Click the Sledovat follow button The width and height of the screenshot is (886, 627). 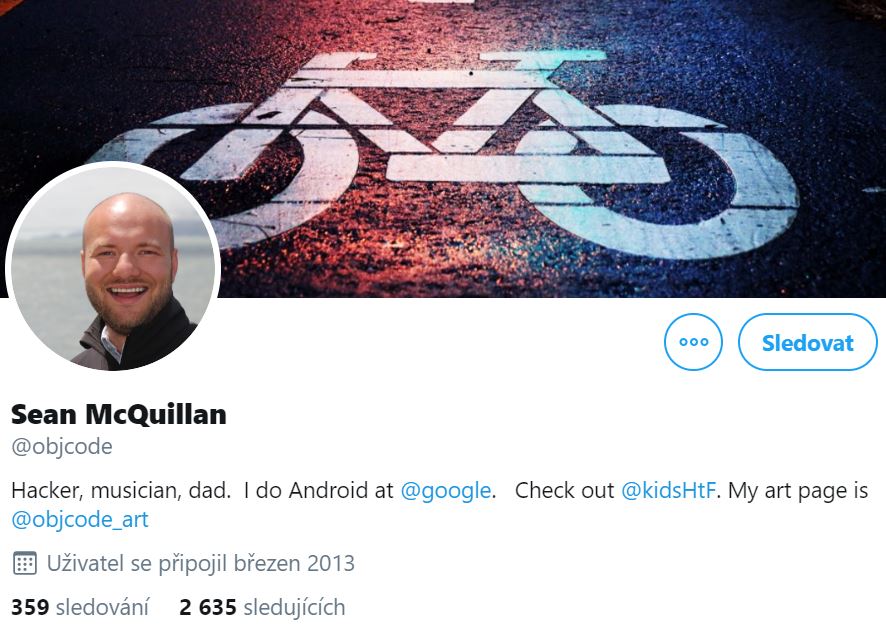(x=807, y=342)
